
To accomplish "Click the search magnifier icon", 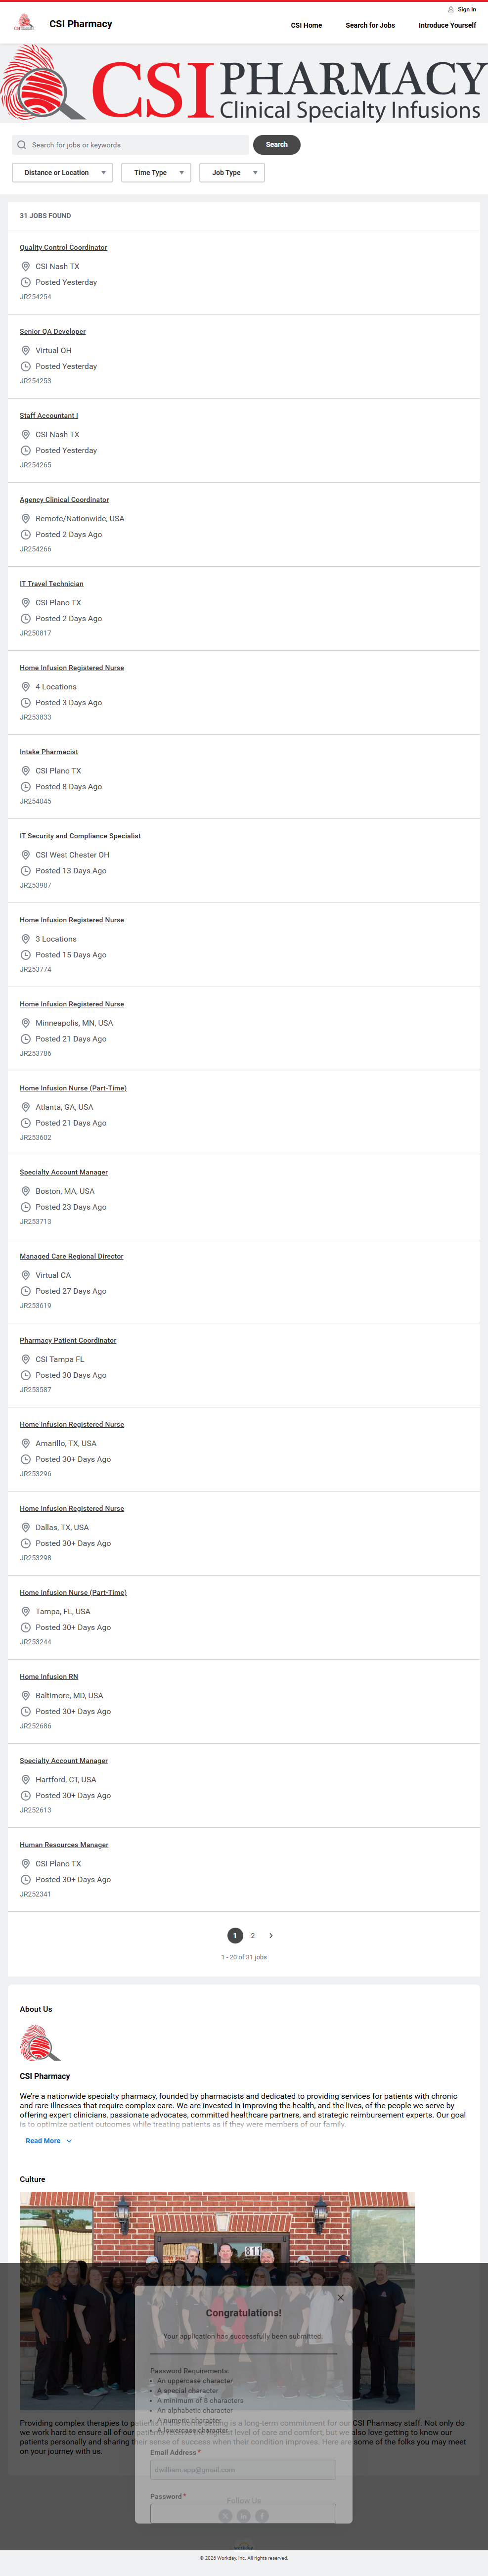I will [x=22, y=145].
